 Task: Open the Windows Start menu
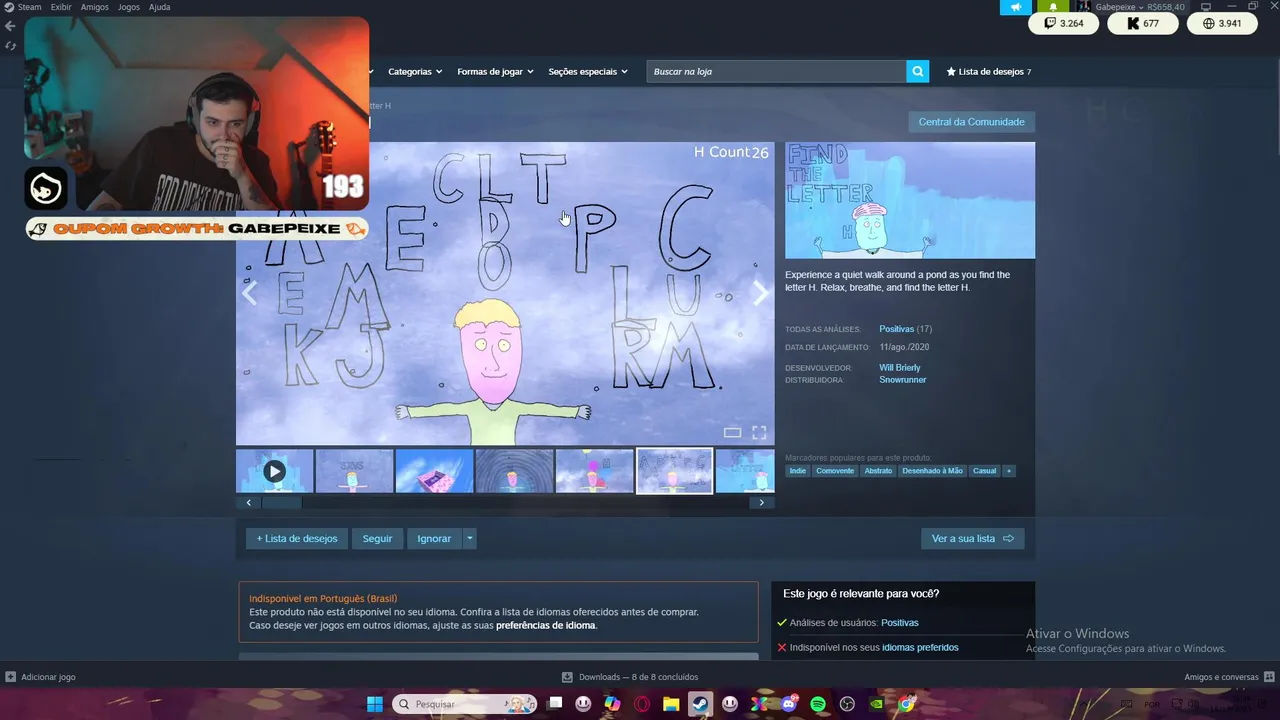click(x=375, y=704)
